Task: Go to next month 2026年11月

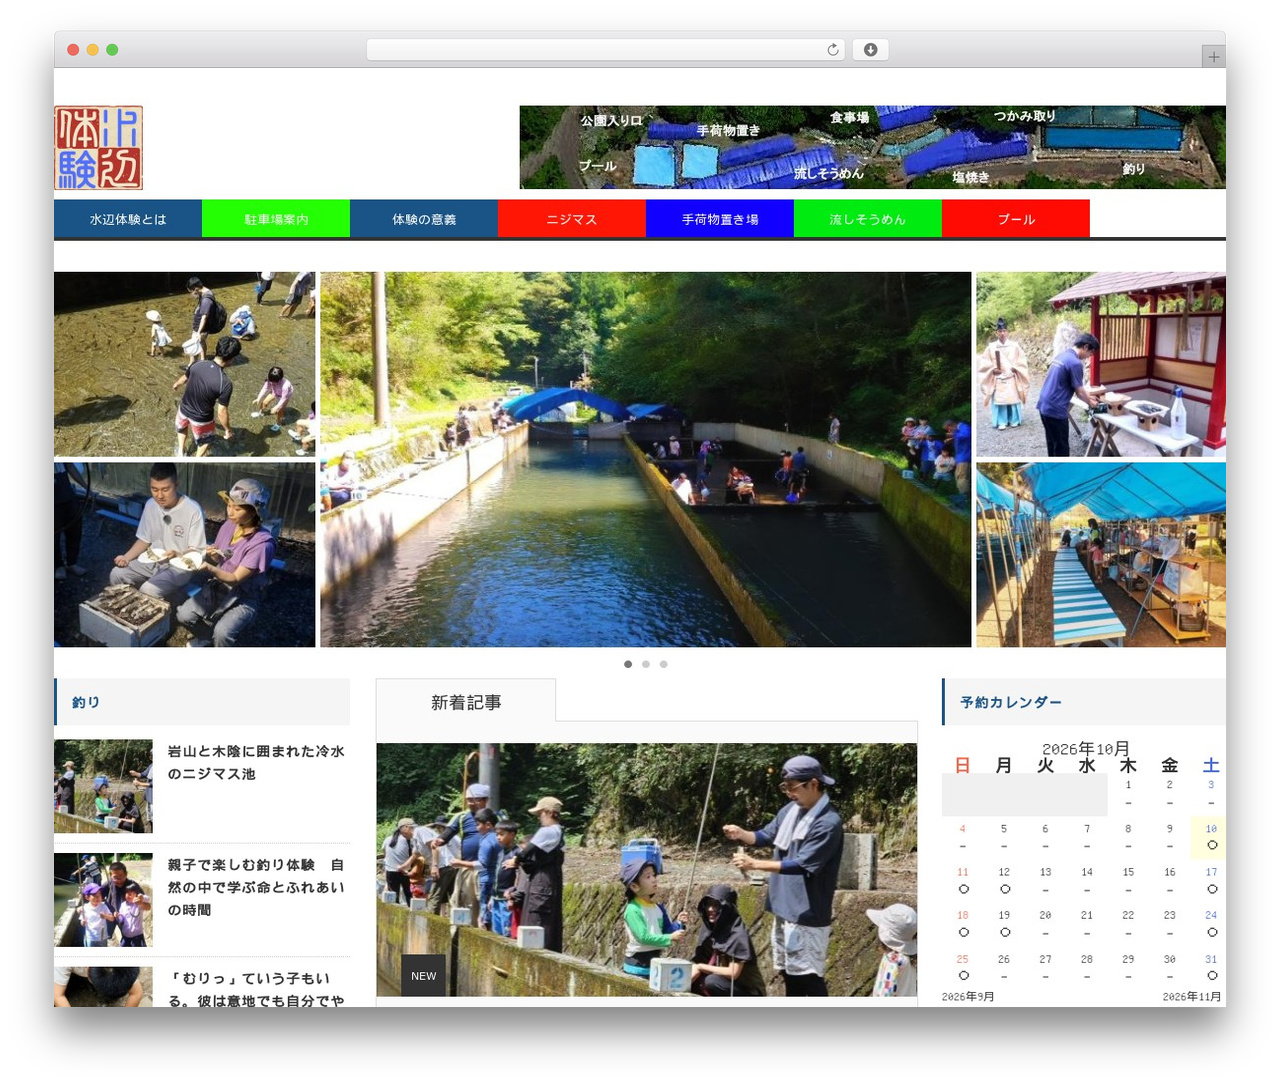Action: (1192, 997)
